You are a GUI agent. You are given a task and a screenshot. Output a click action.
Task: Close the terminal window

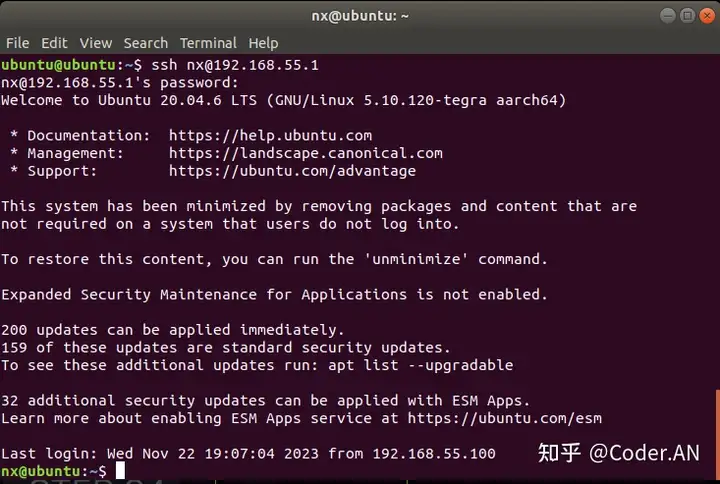(707, 16)
